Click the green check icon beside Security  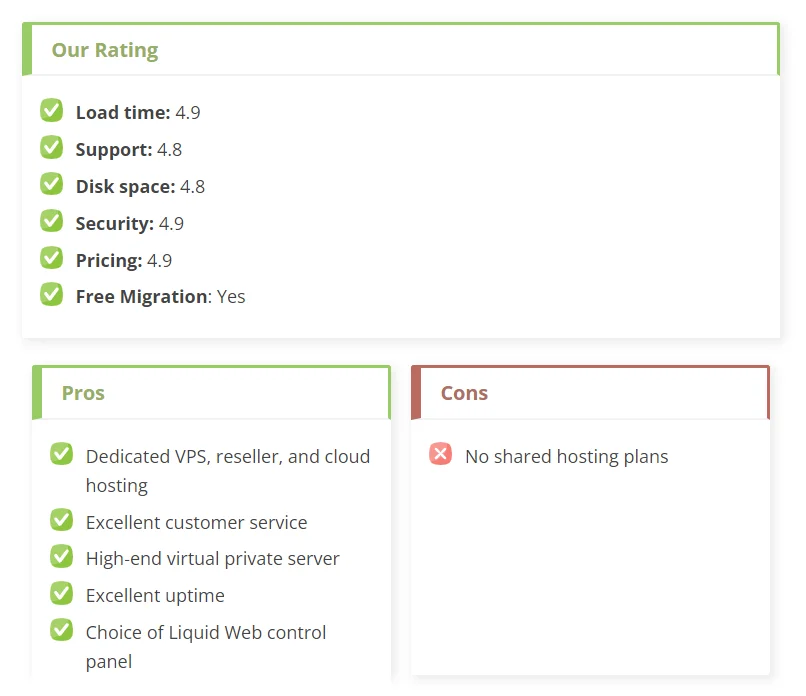point(51,221)
